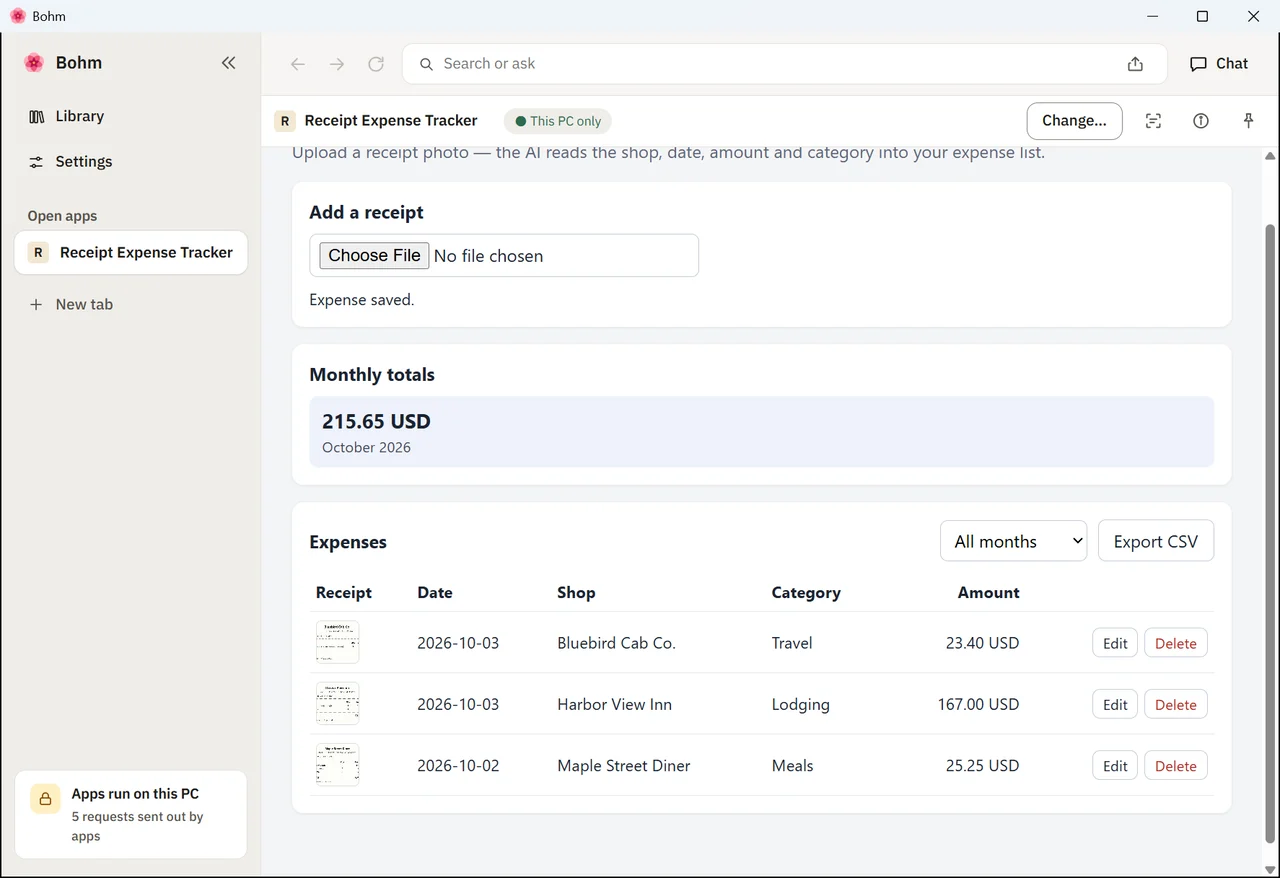Click the lock icon in privacy card
The height and width of the screenshot is (878, 1280).
pyautogui.click(x=44, y=798)
